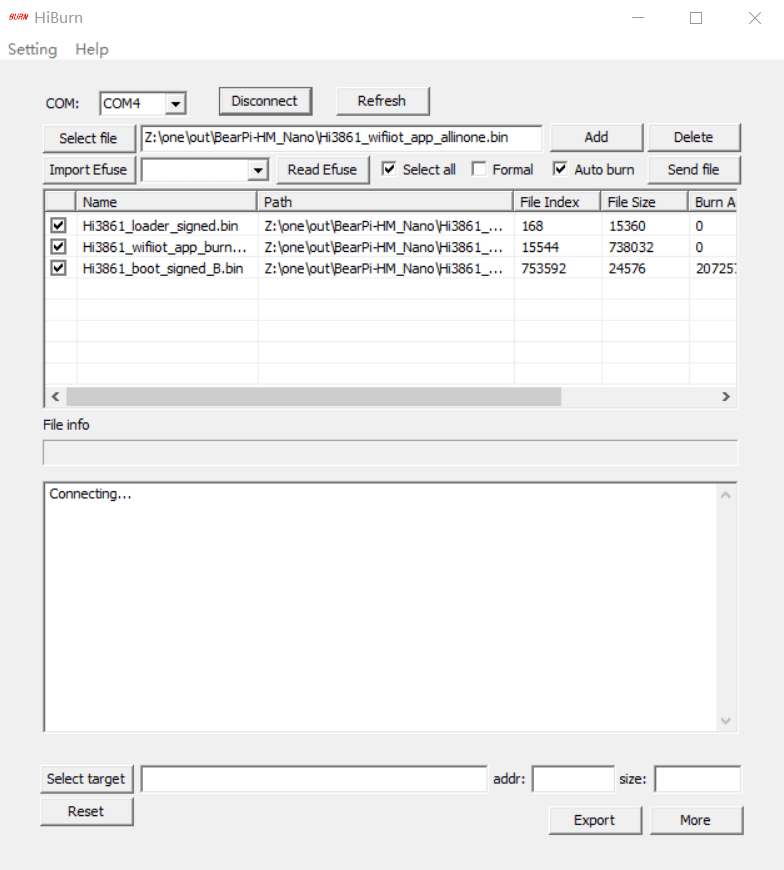Click the log panel scroll-up arrow

click(725, 495)
